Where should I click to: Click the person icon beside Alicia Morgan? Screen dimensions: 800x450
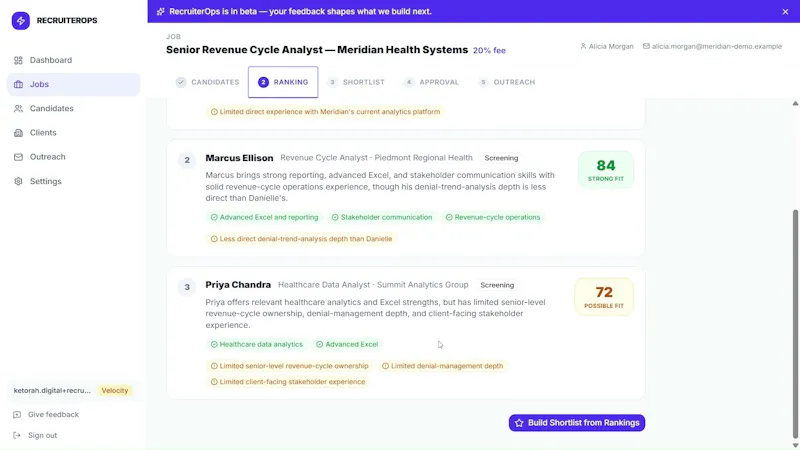click(583, 46)
